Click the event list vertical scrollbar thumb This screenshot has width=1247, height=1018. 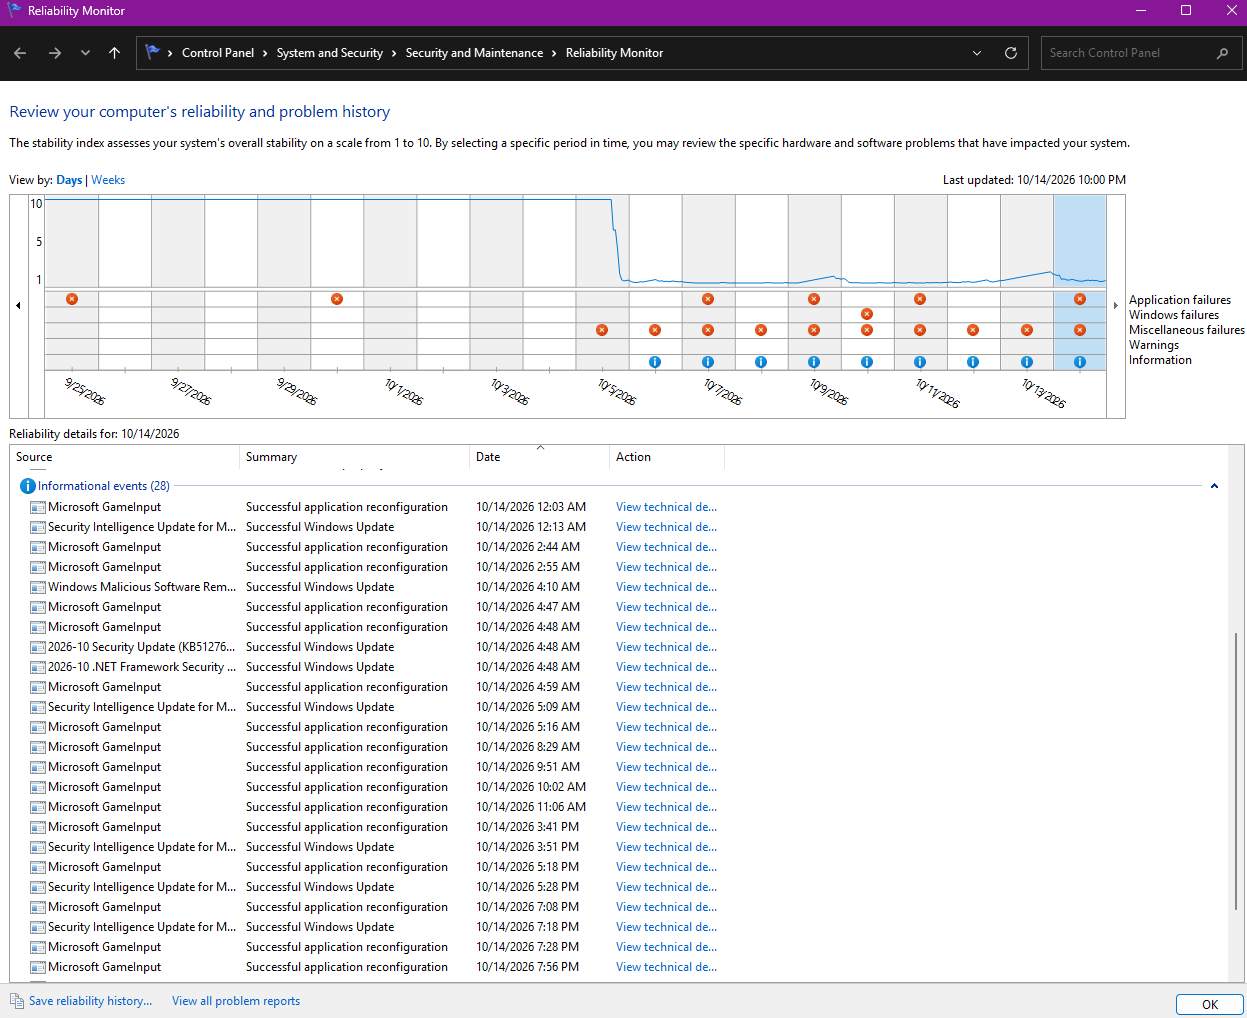pyautogui.click(x=1236, y=771)
